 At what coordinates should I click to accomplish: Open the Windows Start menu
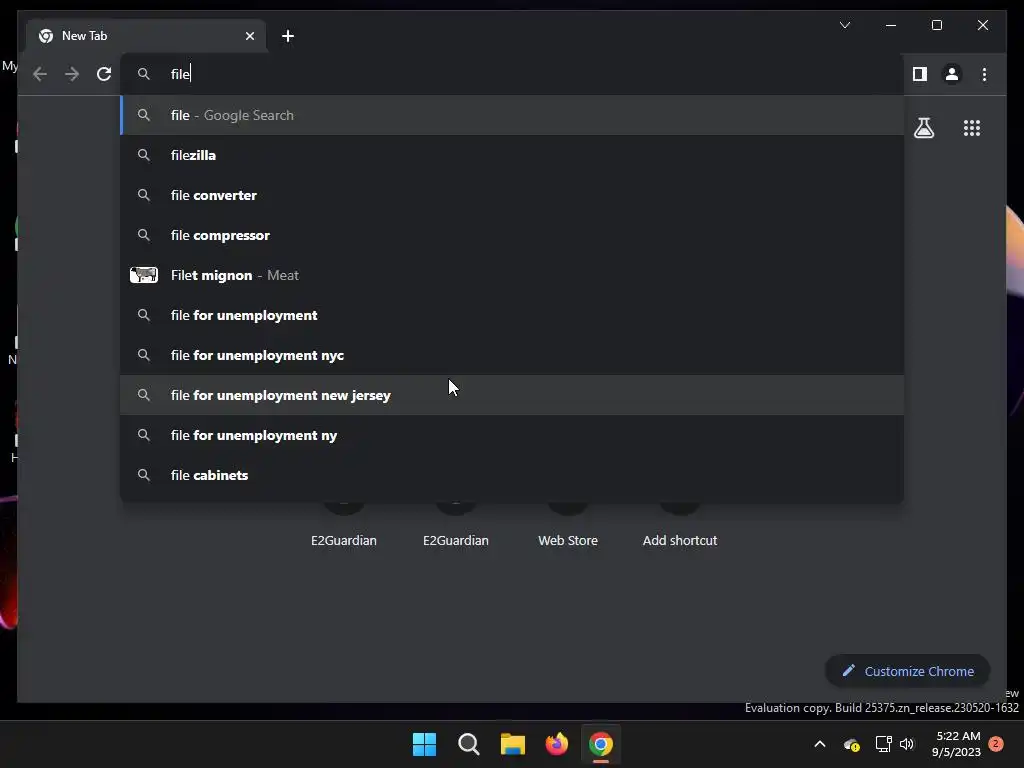[424, 744]
